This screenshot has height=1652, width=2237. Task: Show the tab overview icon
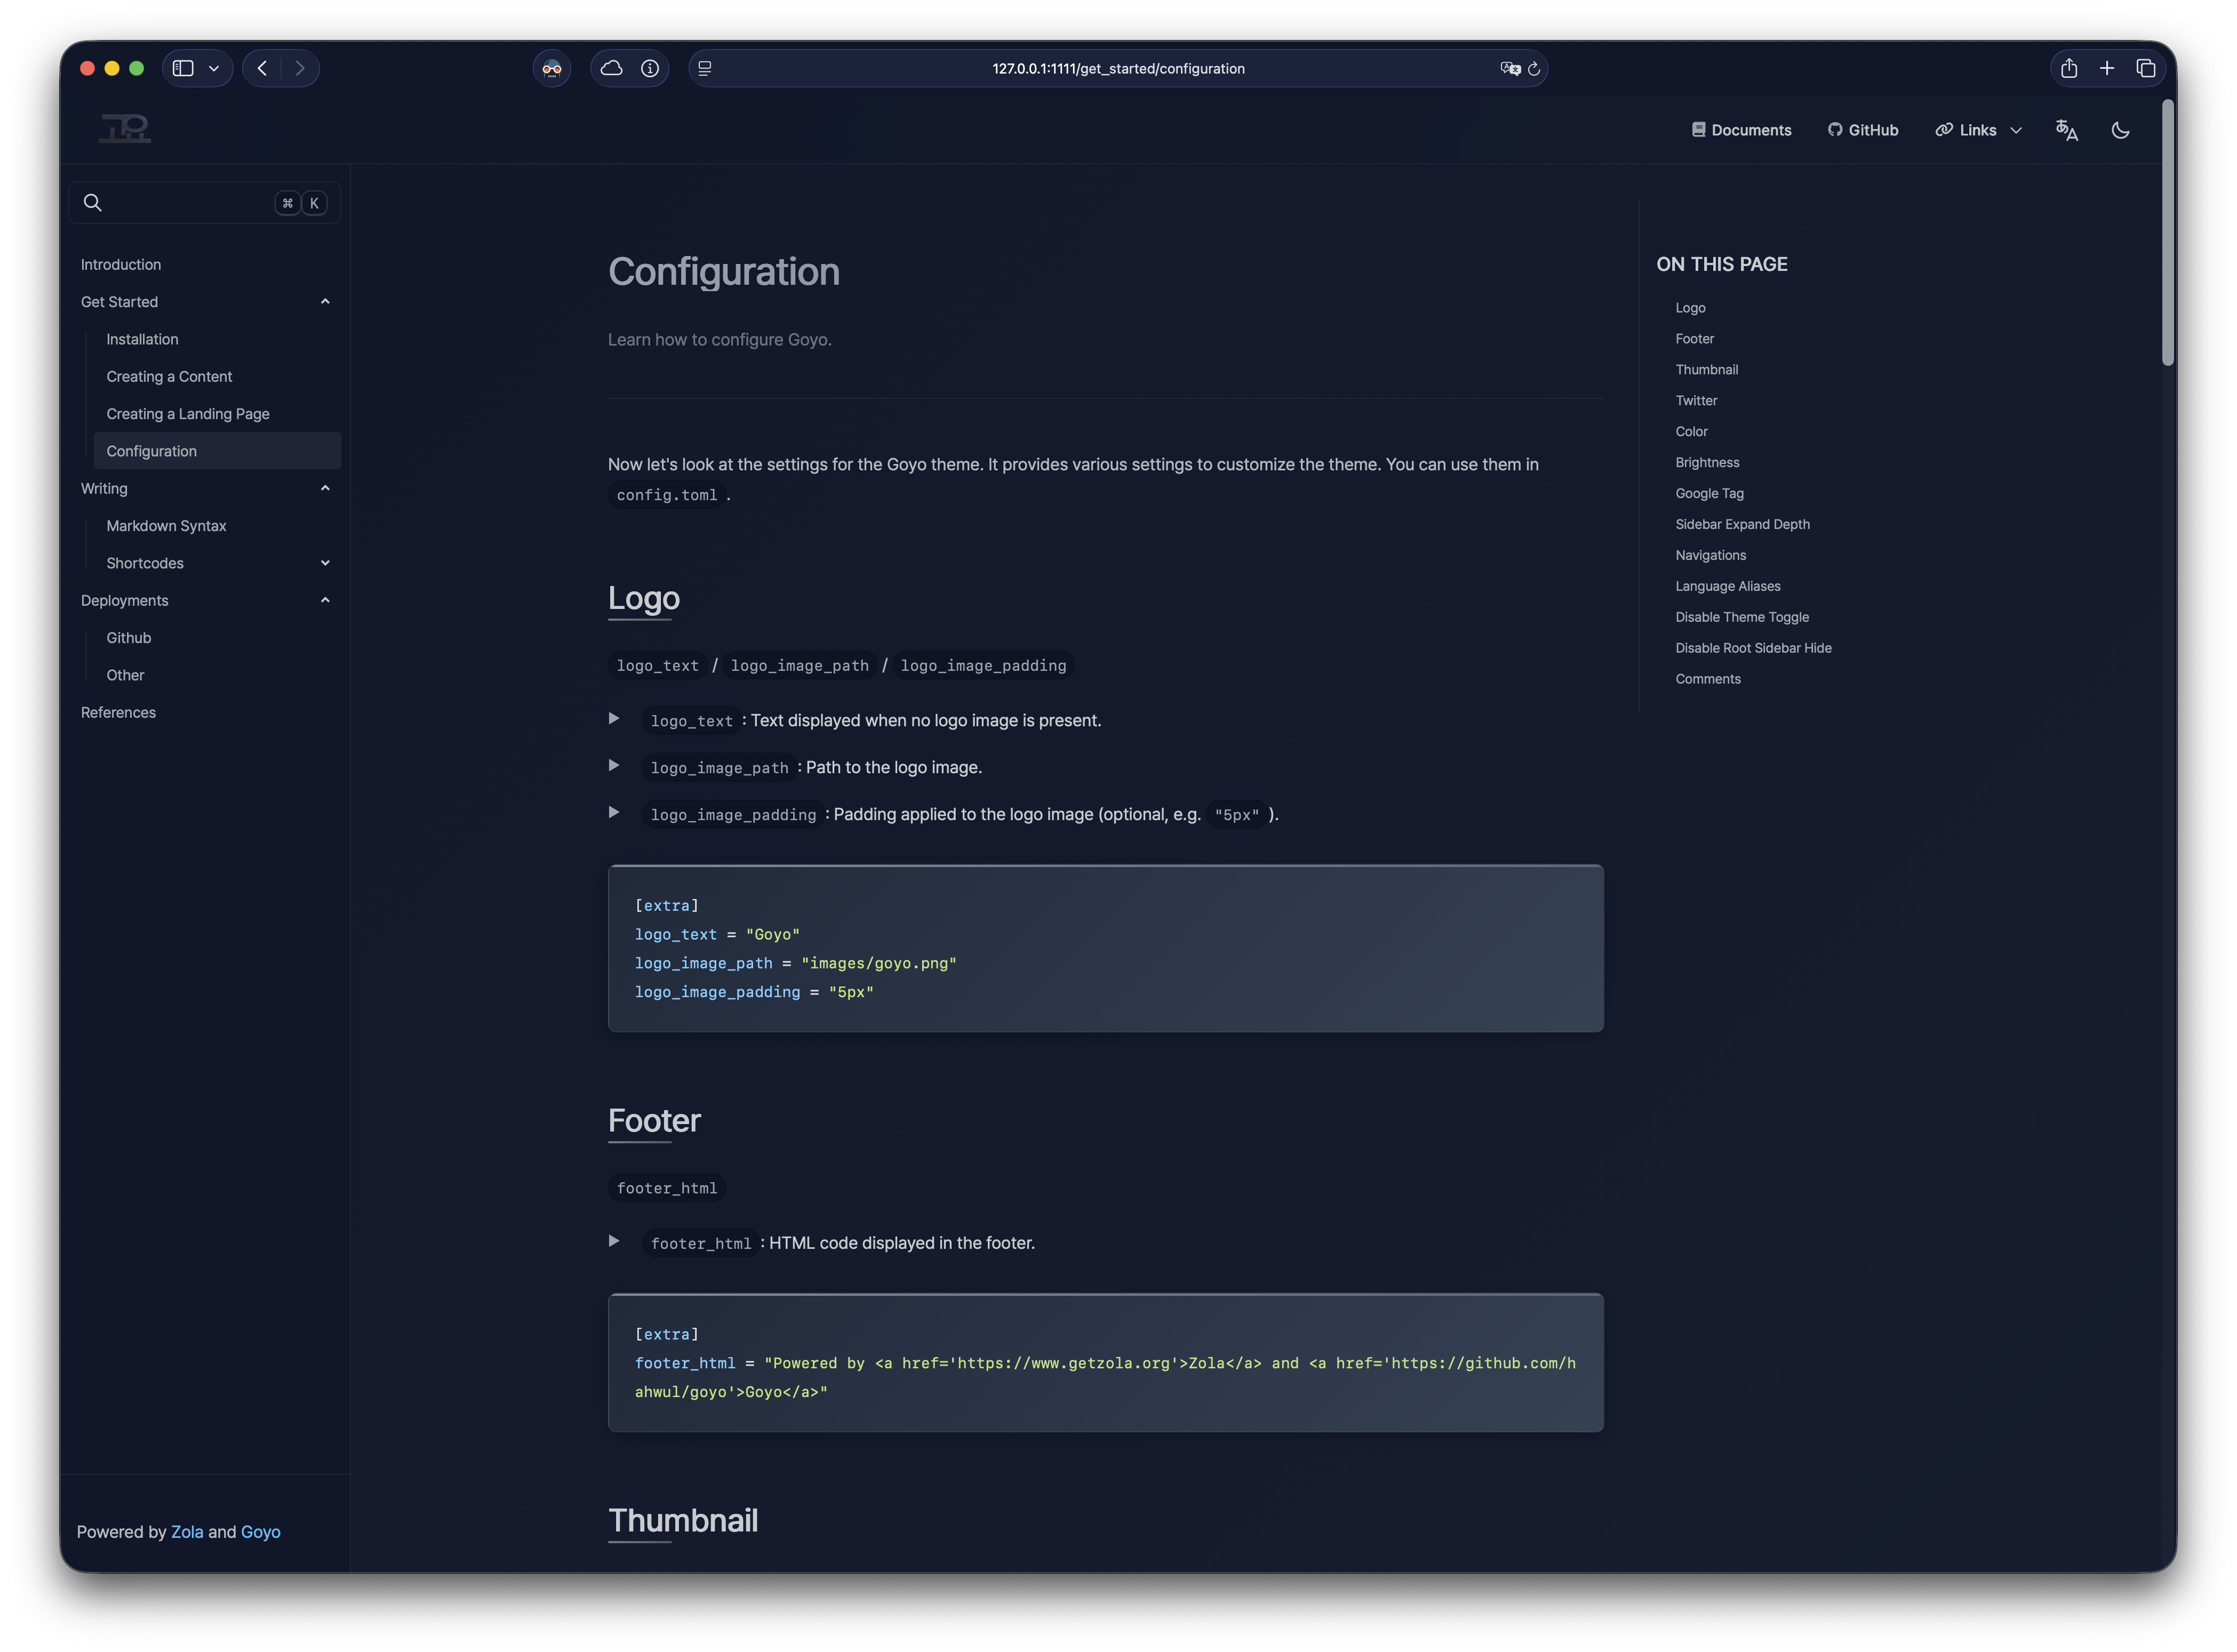coord(2145,68)
